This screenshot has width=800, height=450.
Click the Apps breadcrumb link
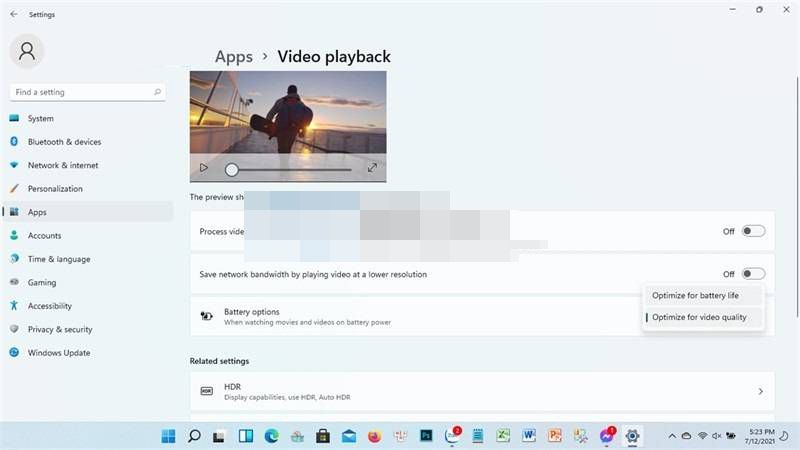[x=233, y=57]
